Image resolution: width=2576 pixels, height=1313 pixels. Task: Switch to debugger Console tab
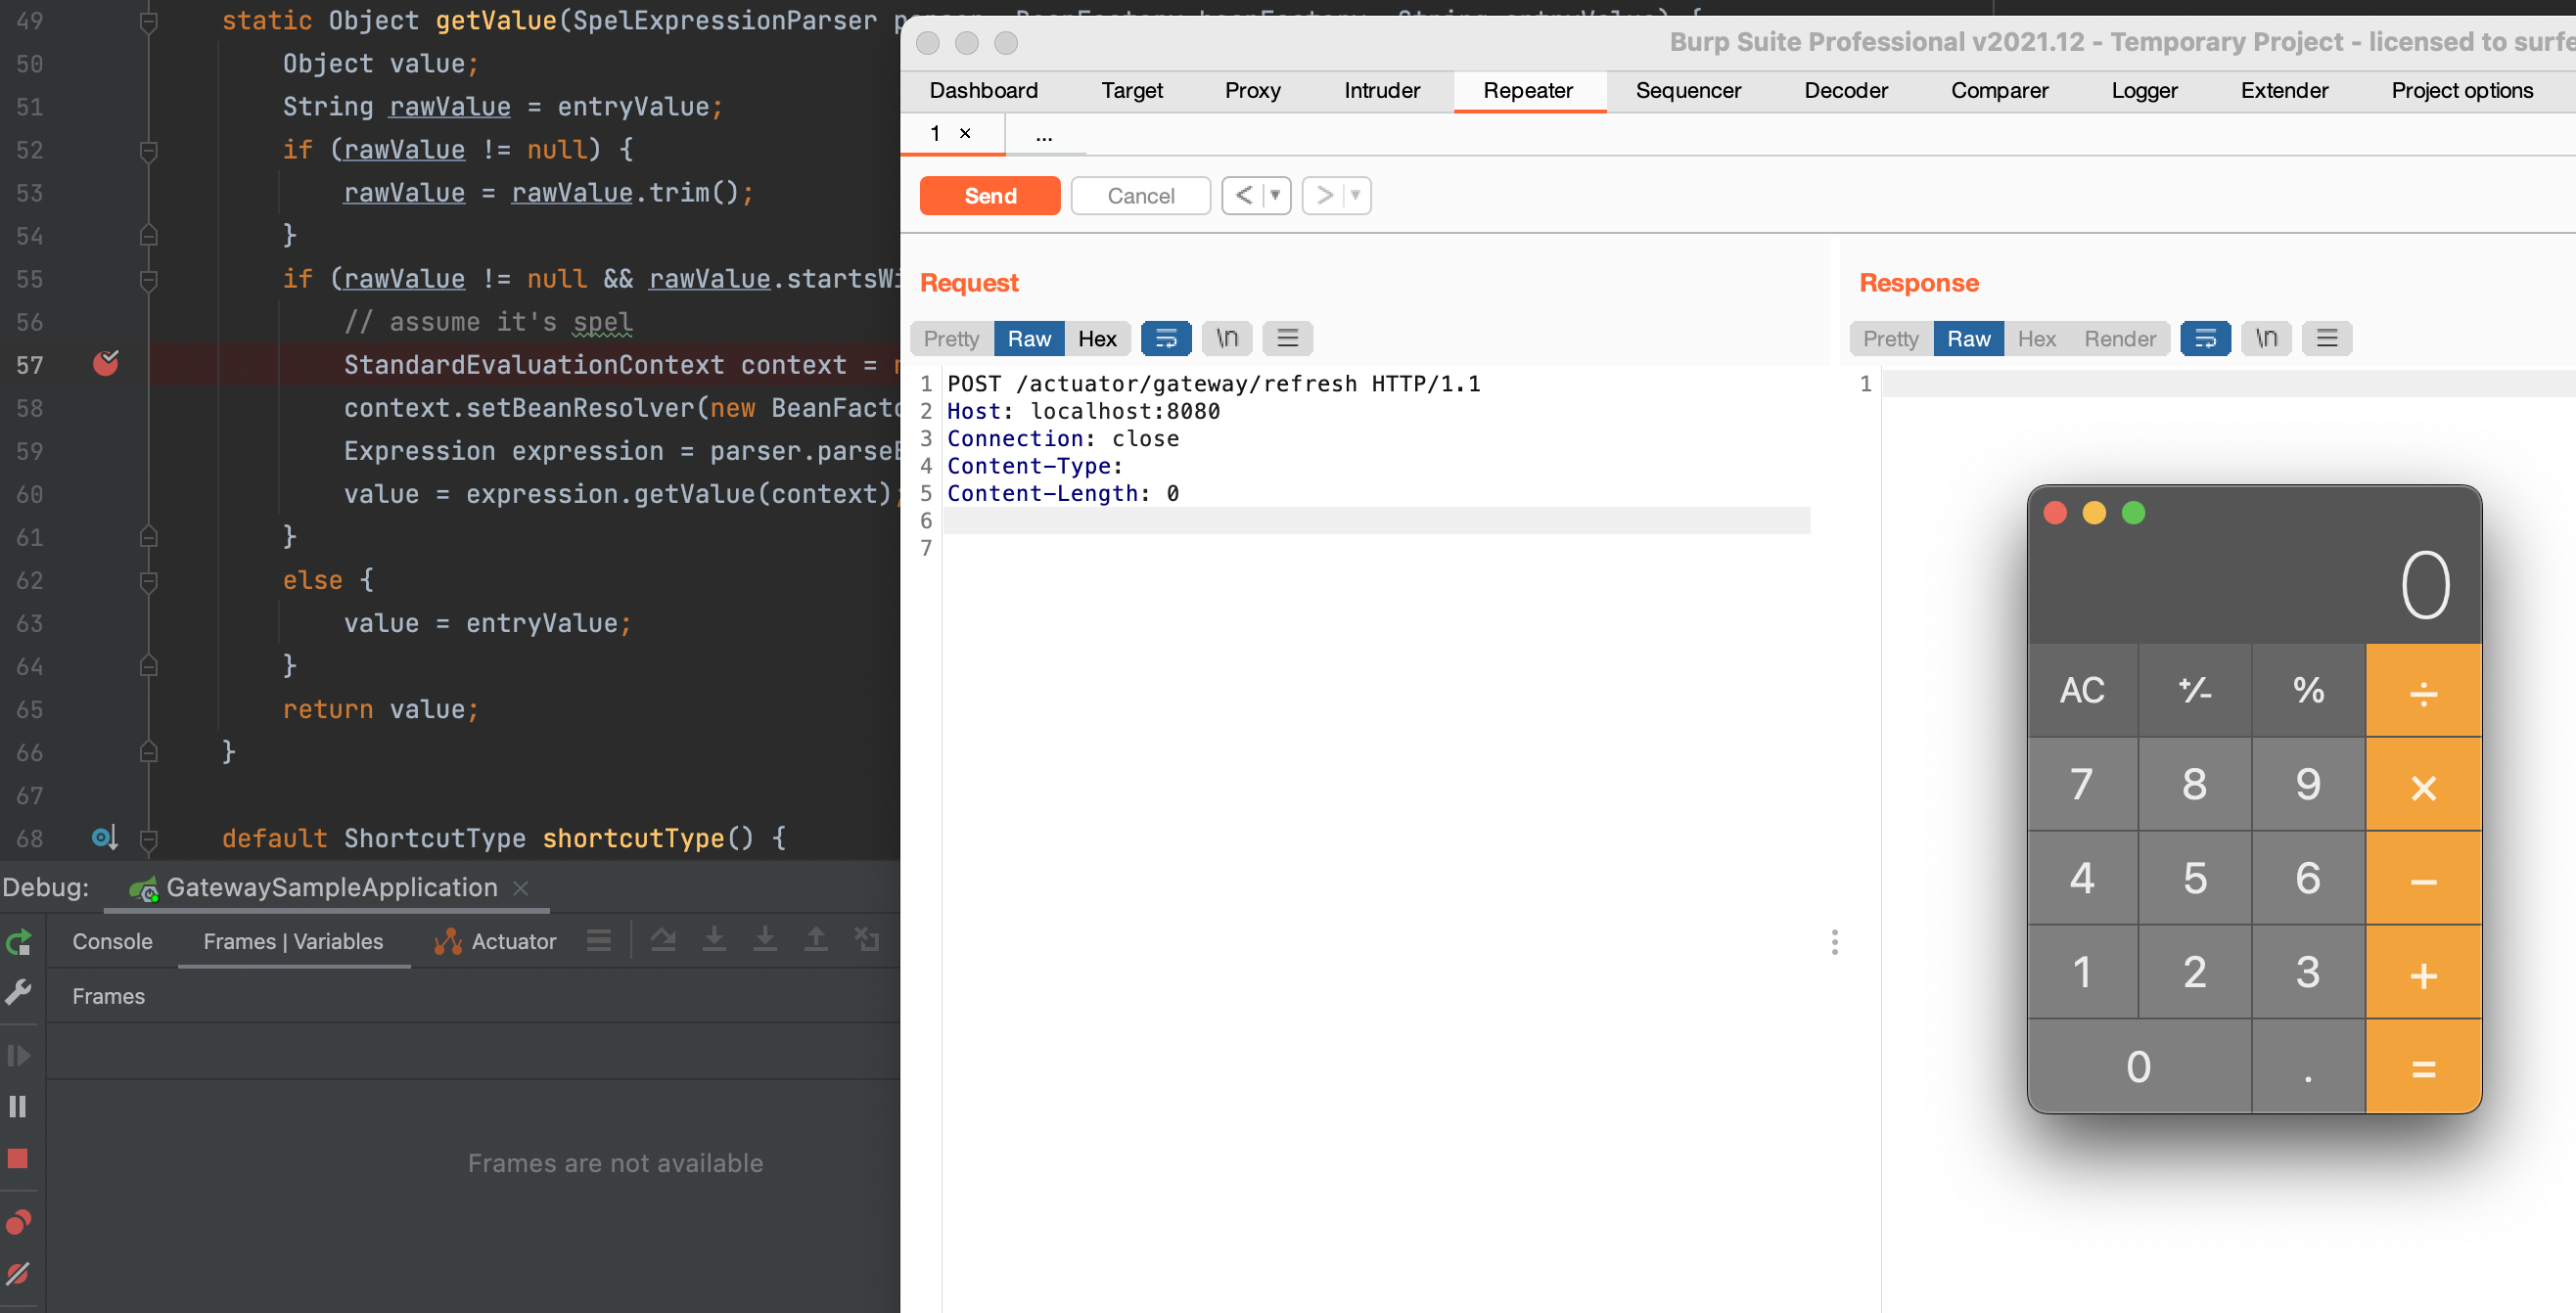click(x=112, y=941)
